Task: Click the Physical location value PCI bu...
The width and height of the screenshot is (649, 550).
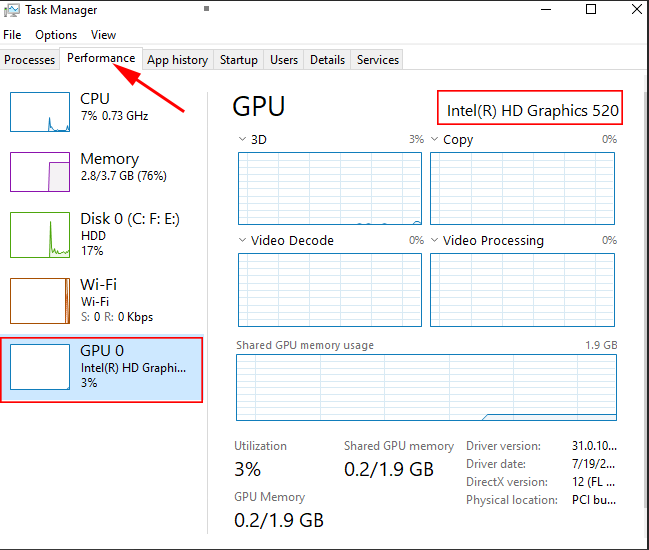Action: pyautogui.click(x=594, y=500)
